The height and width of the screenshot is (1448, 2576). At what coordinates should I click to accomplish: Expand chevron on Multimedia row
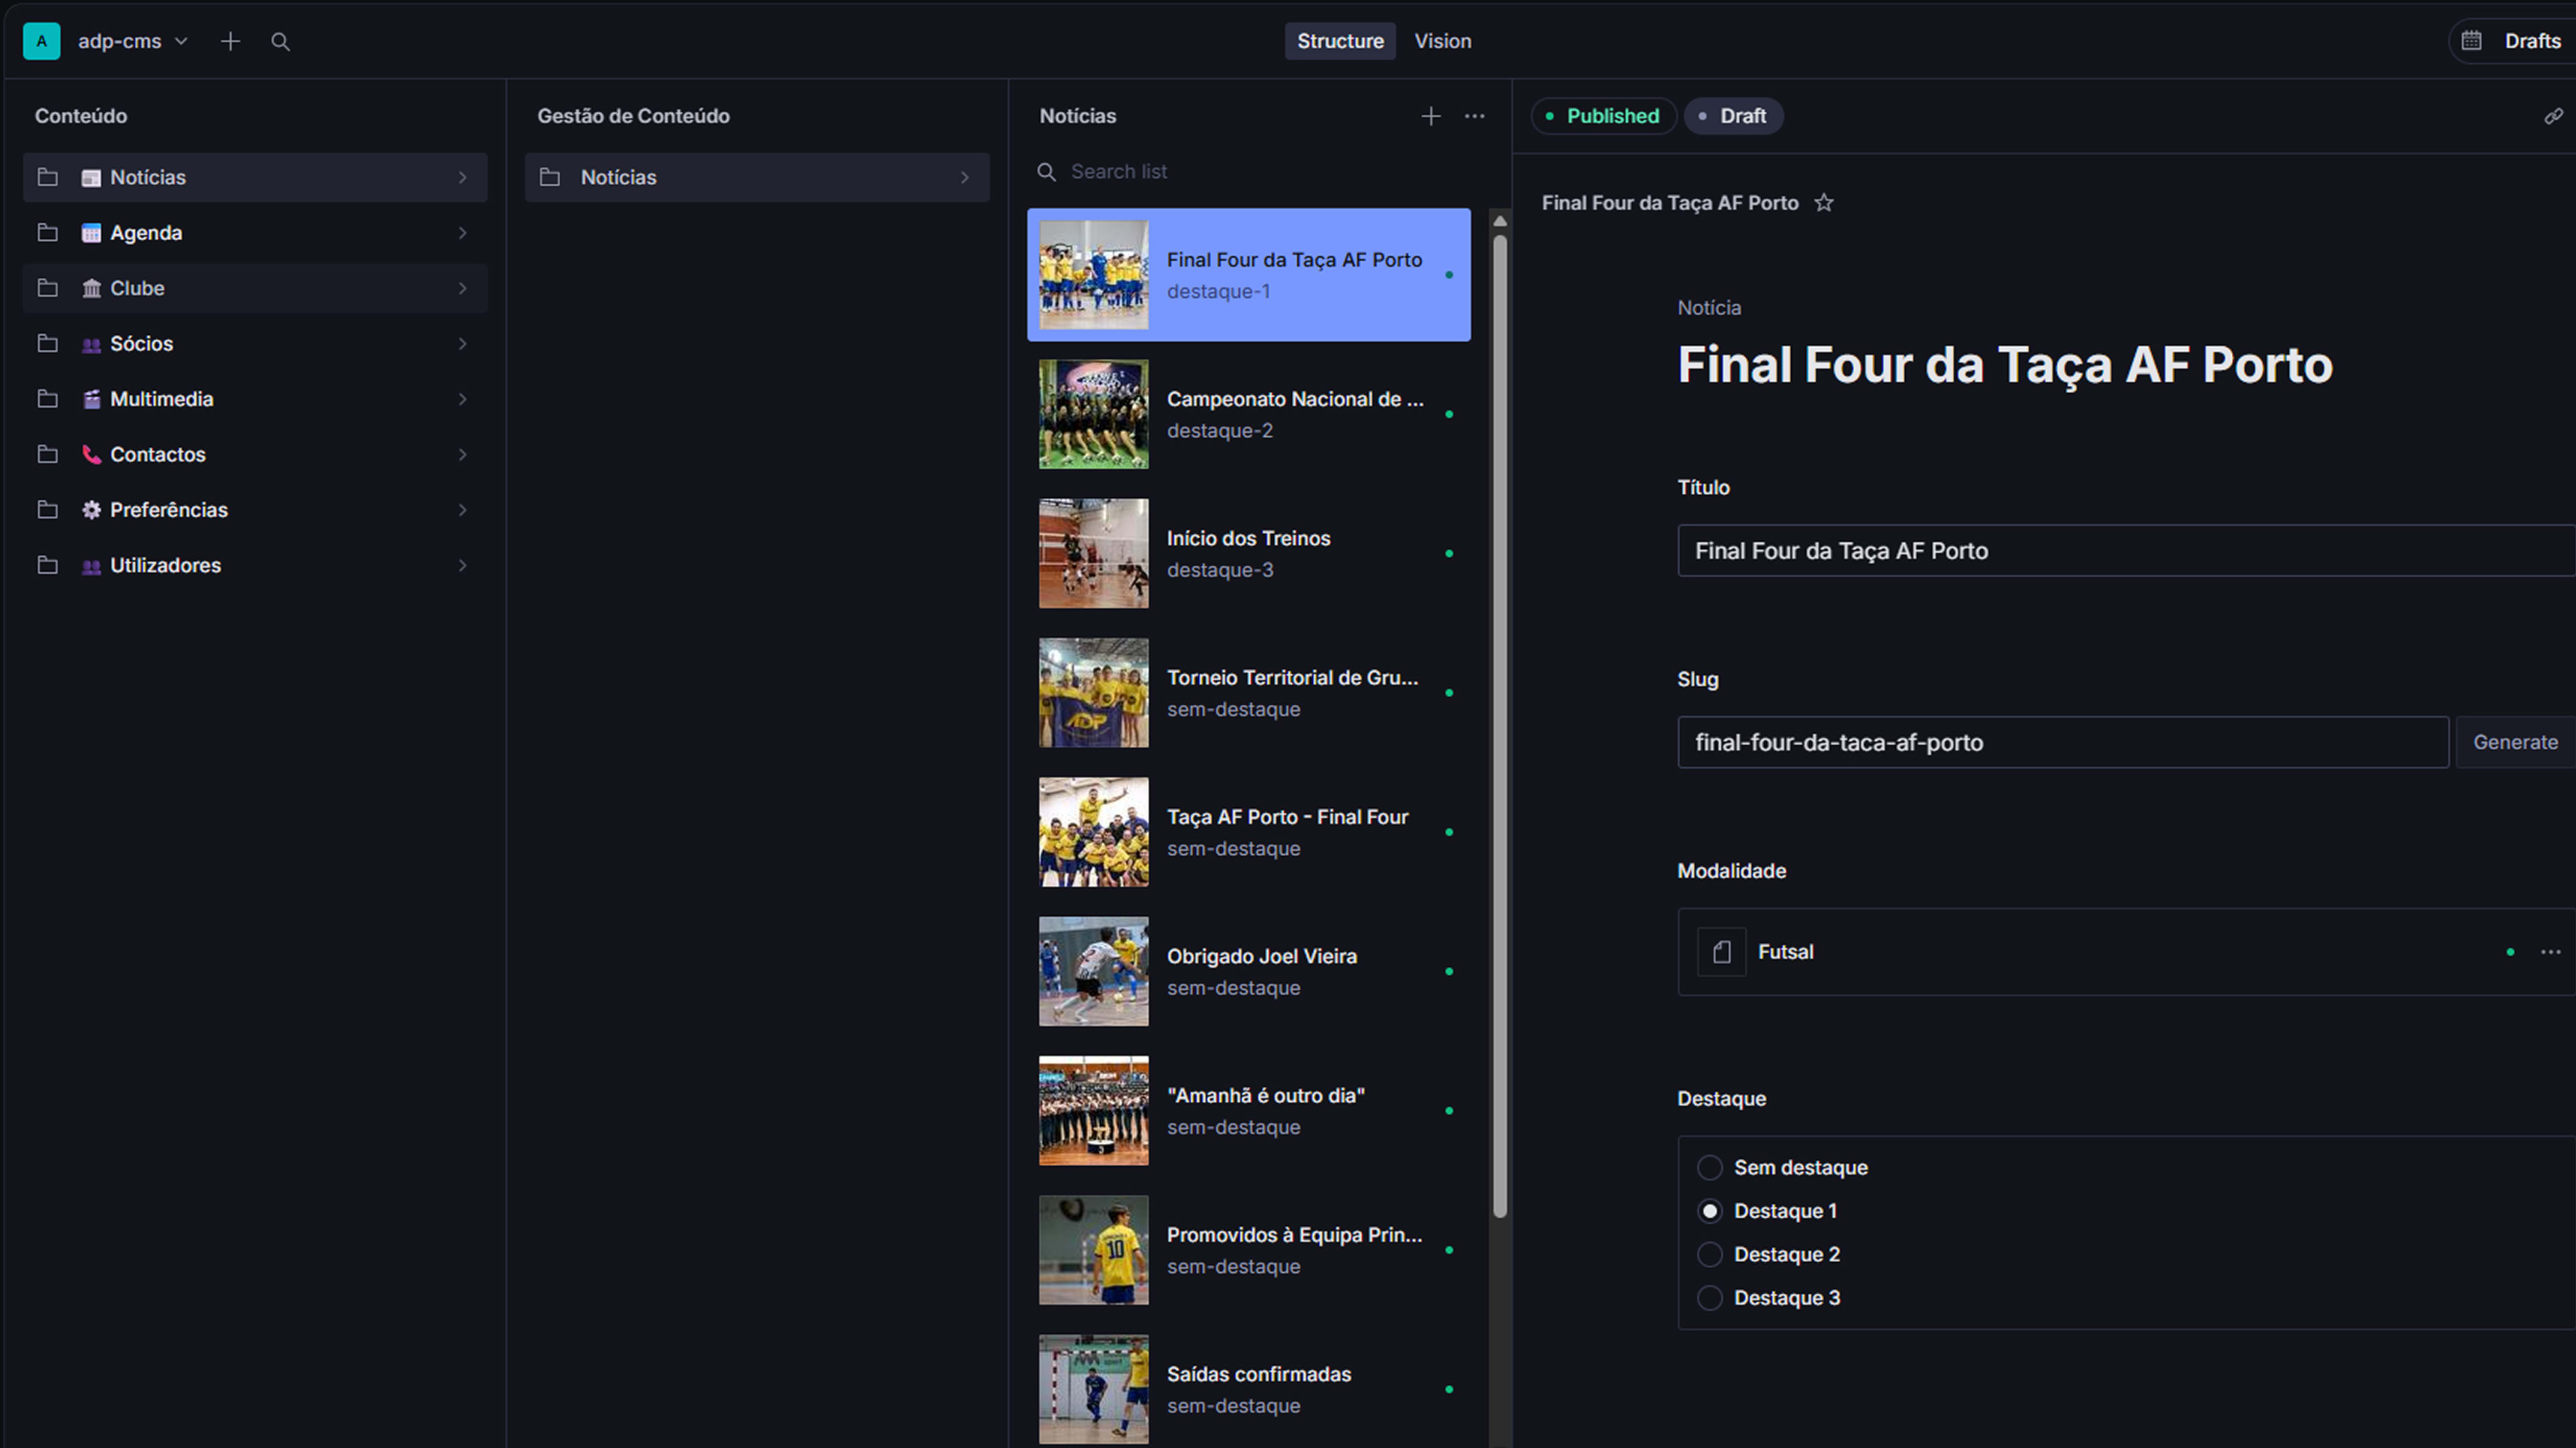[x=462, y=399]
